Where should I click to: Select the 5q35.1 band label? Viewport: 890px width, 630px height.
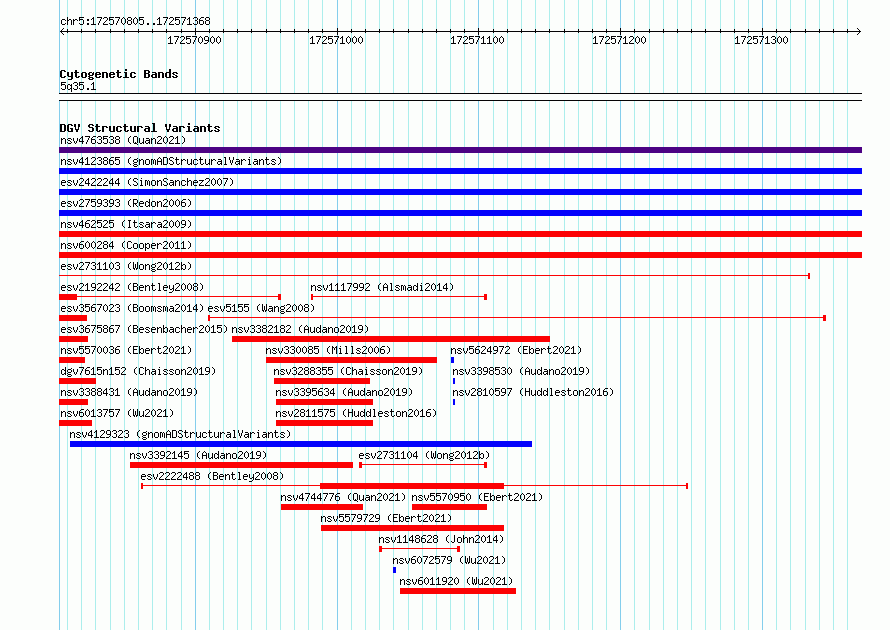pos(78,86)
